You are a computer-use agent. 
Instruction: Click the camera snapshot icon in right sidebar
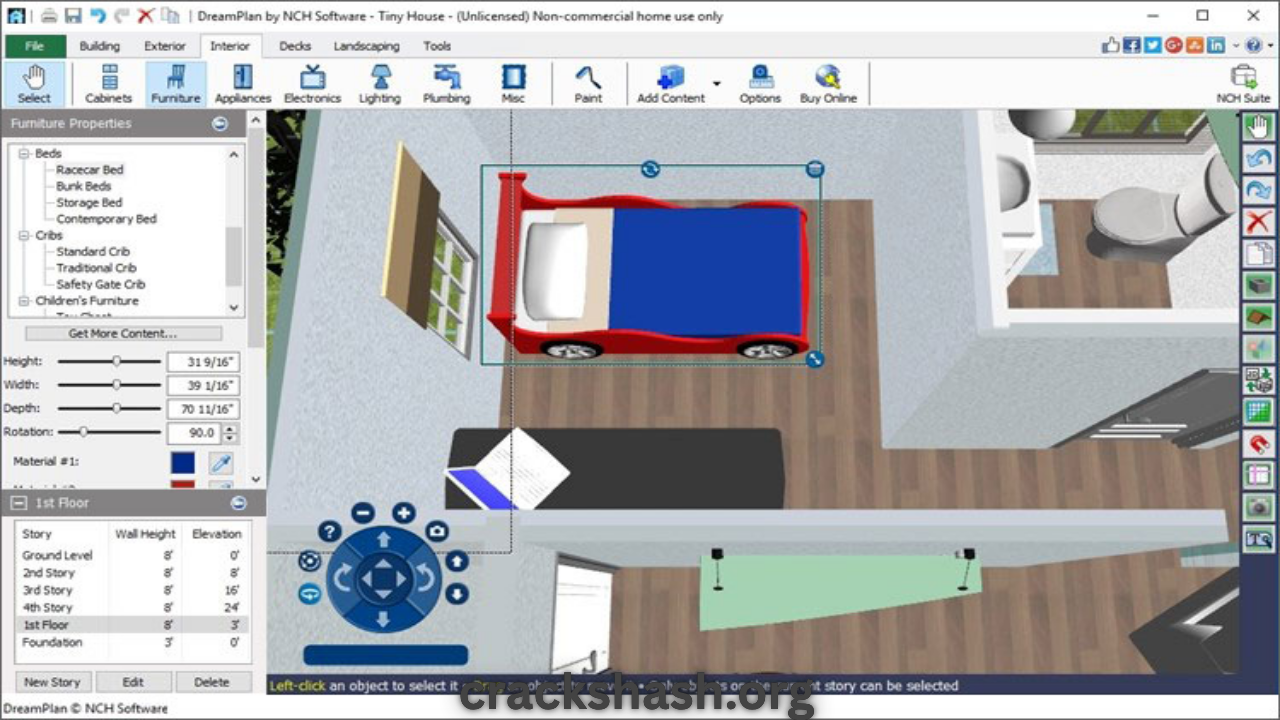point(1258,507)
